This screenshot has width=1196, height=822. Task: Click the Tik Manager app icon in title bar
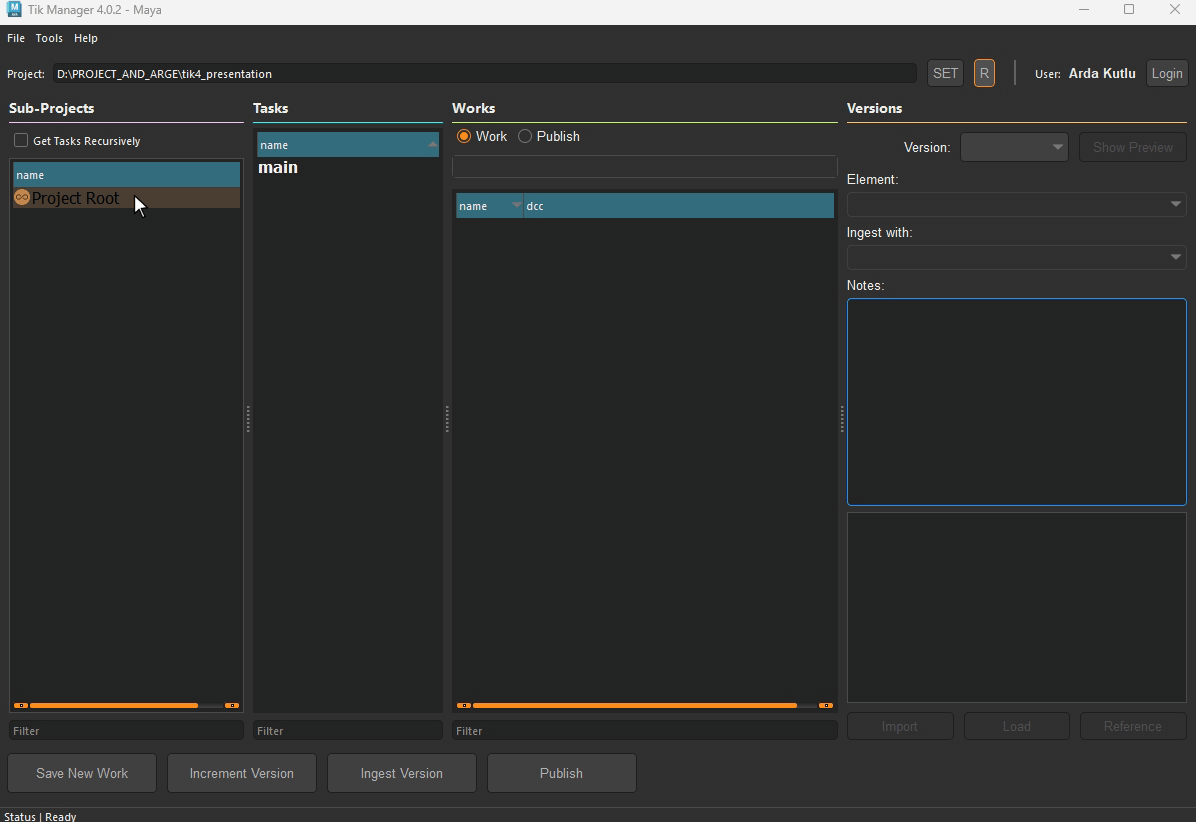point(13,9)
